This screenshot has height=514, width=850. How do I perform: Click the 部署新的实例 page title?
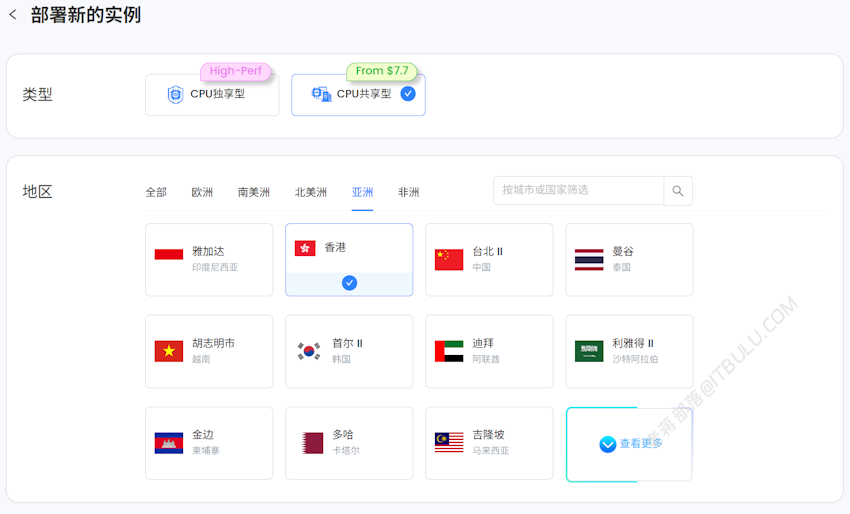coord(86,15)
